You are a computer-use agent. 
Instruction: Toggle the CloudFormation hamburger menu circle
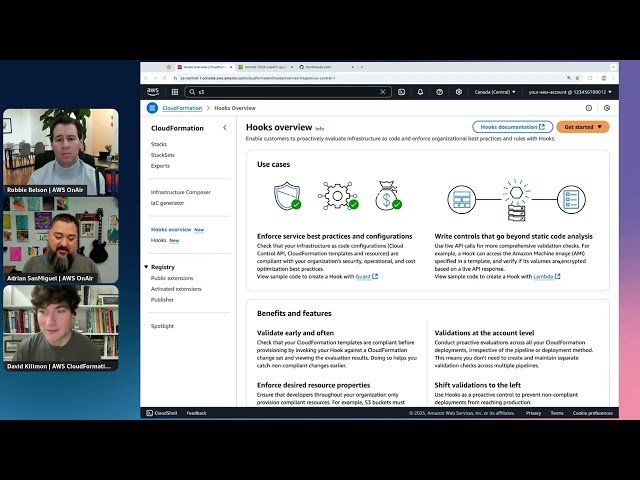[x=152, y=108]
